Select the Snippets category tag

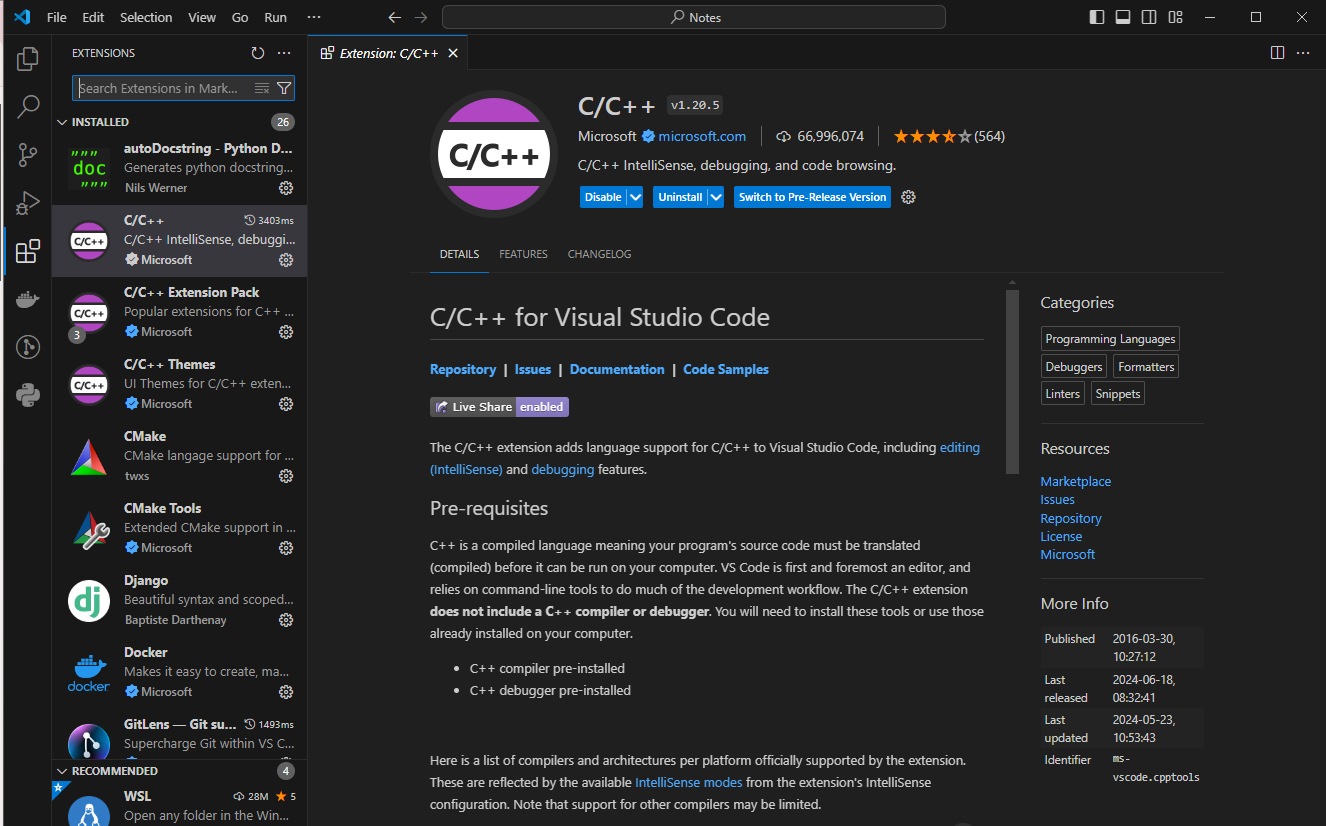1118,394
